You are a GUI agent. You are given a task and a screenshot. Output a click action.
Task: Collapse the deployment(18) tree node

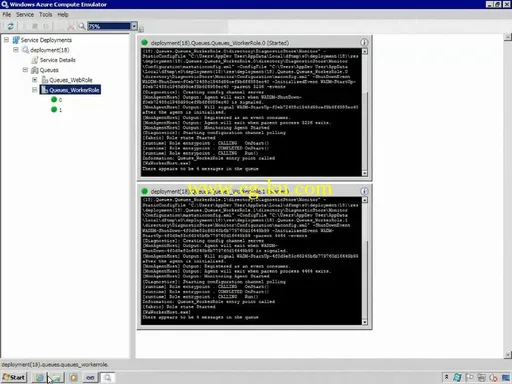16,50
